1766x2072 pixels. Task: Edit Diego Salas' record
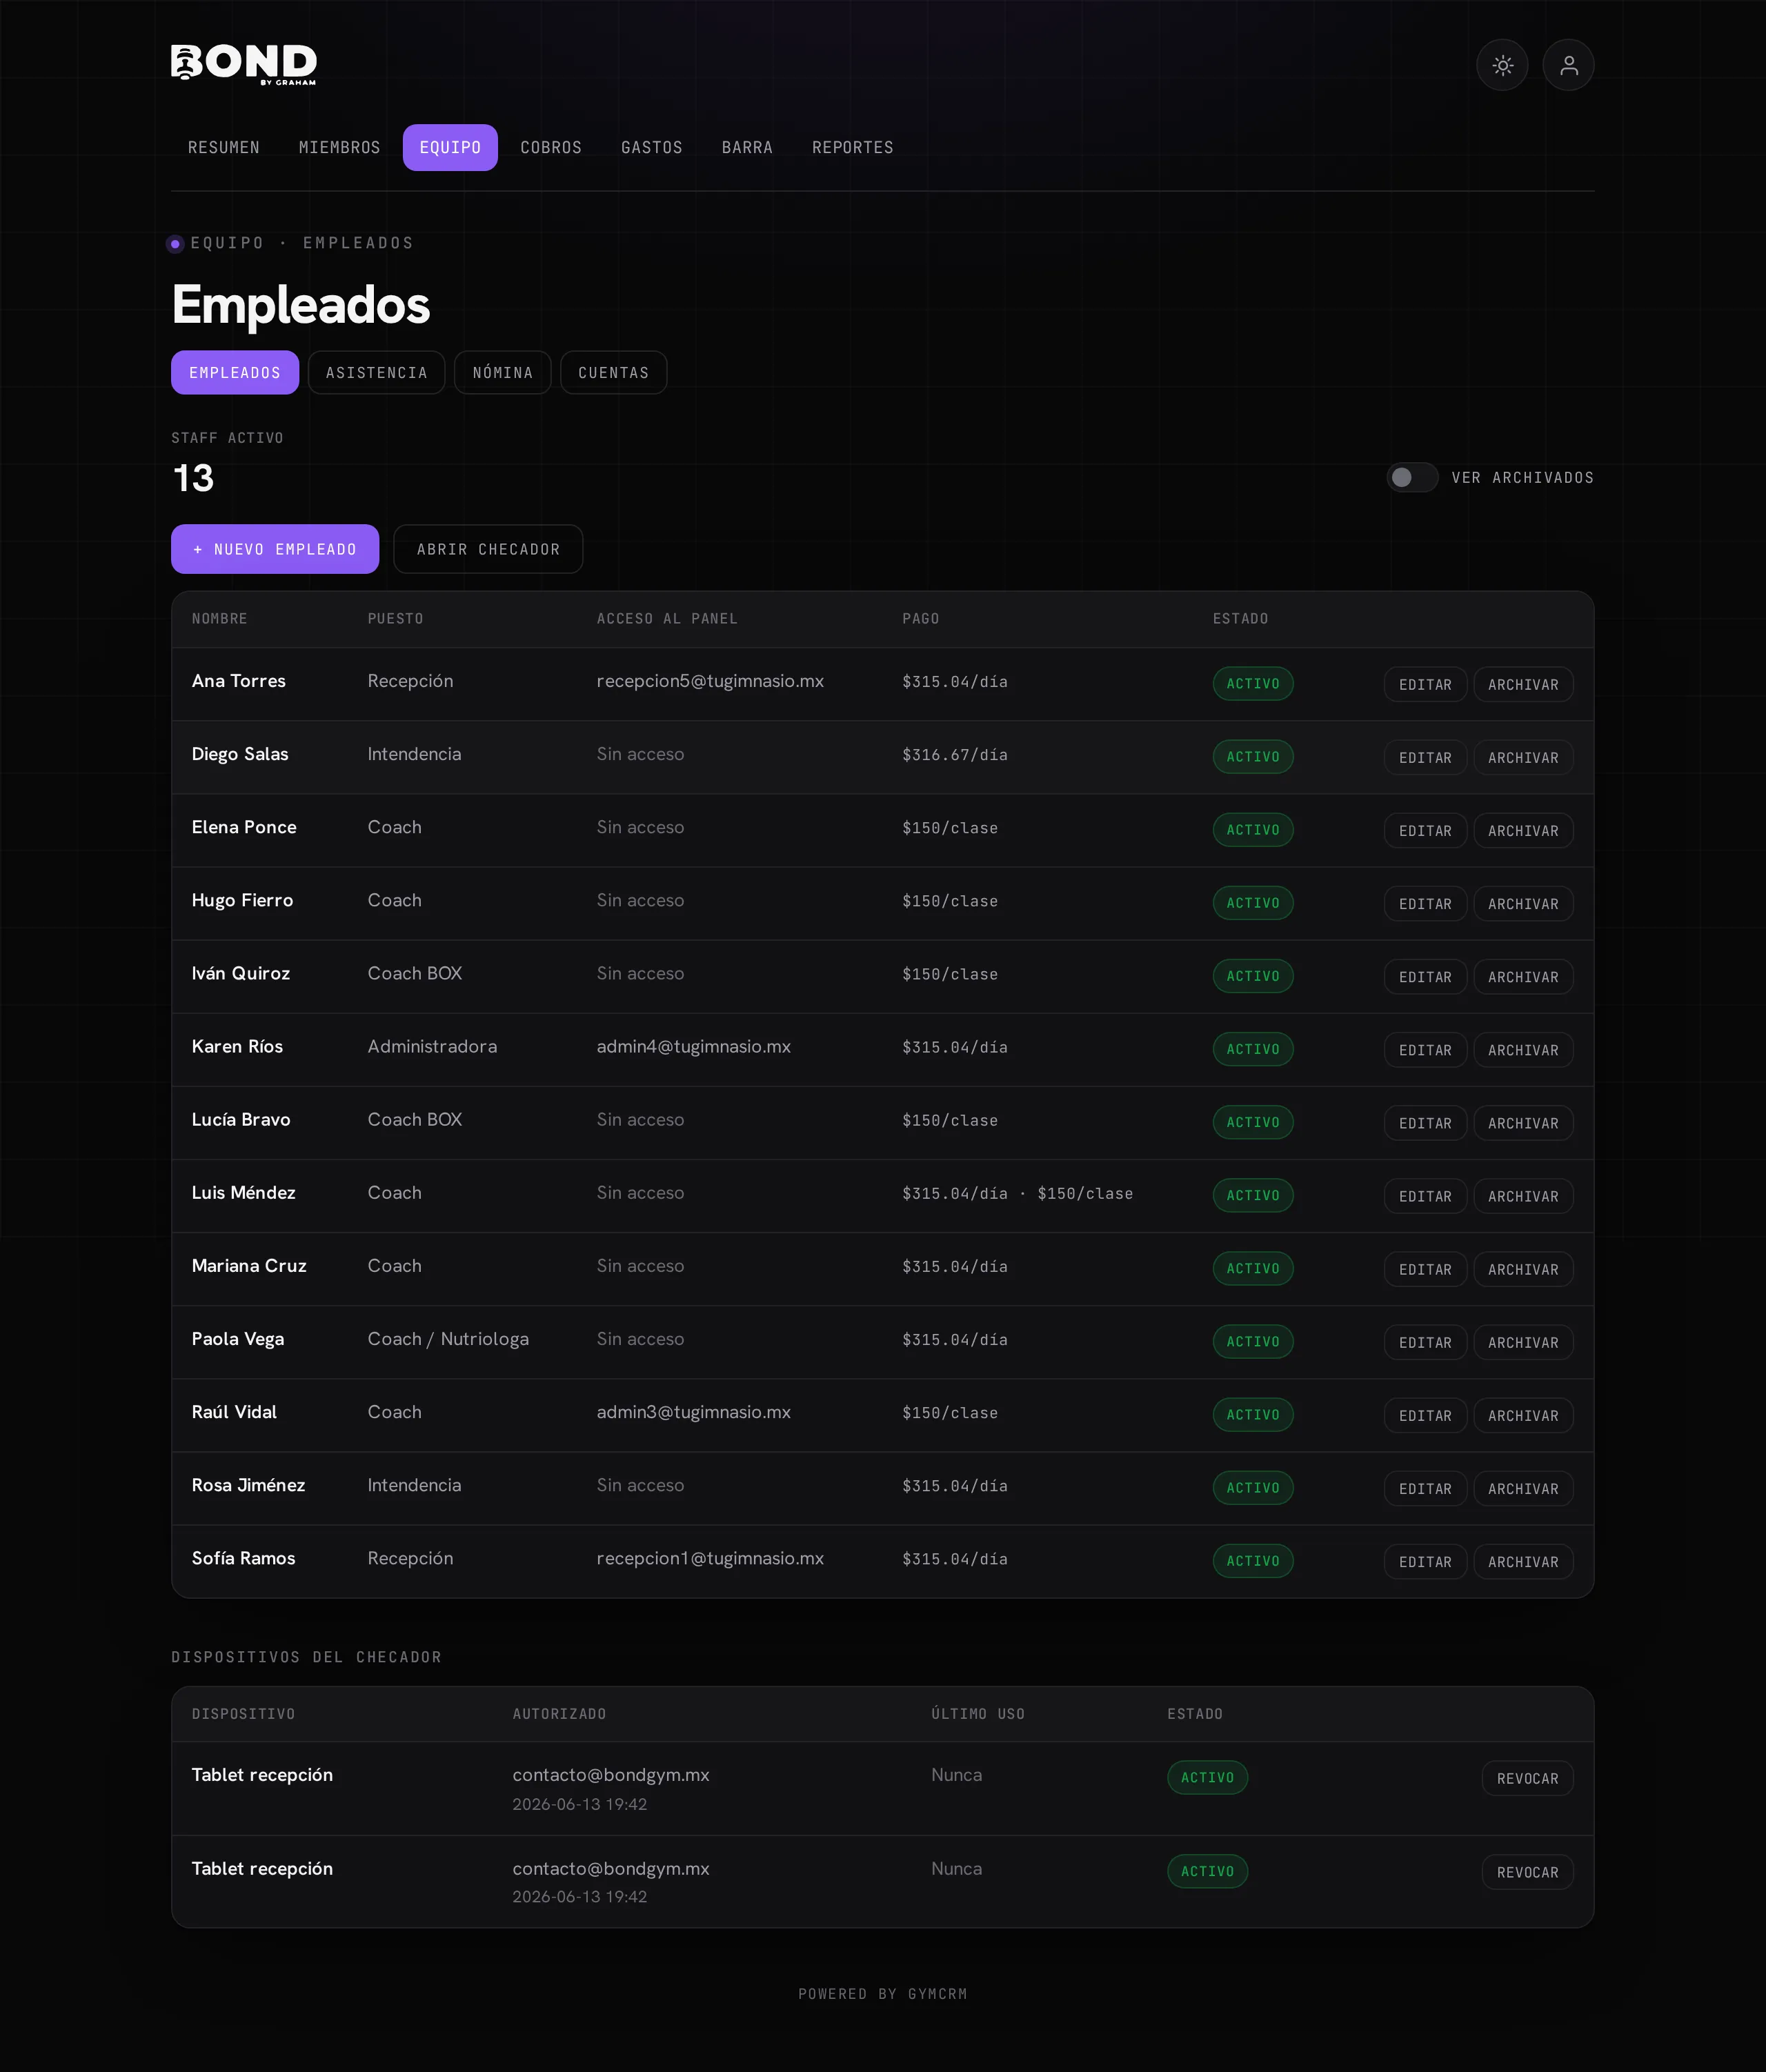pyautogui.click(x=1425, y=757)
